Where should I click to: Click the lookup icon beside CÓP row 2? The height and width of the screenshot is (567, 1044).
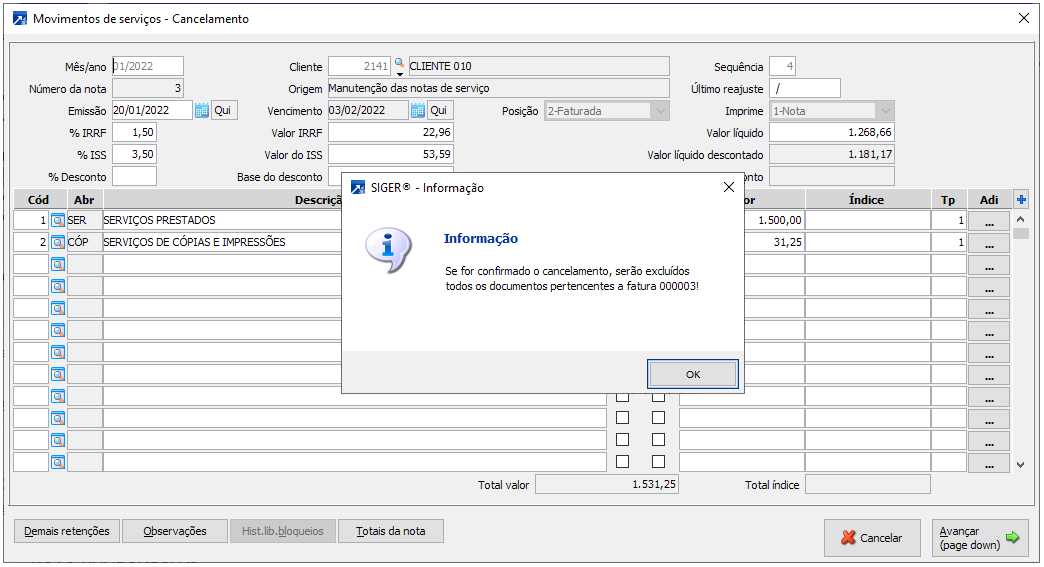pos(58,242)
